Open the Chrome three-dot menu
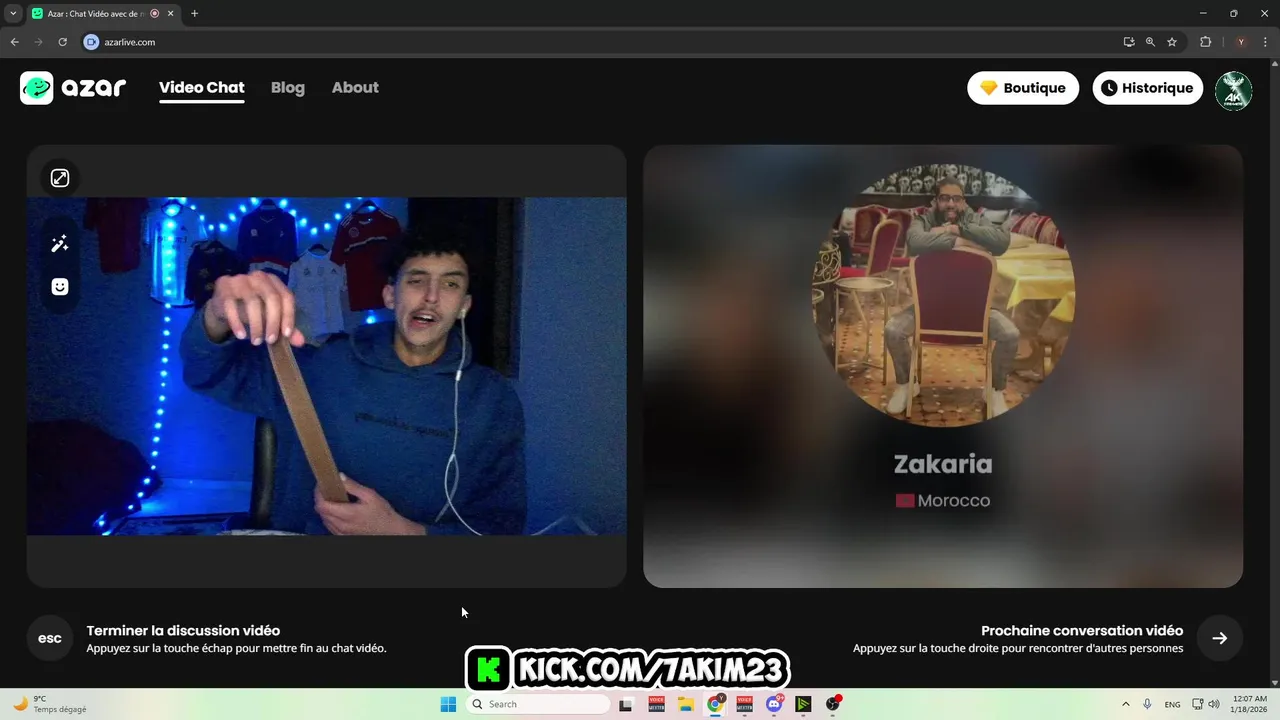 point(1266,42)
